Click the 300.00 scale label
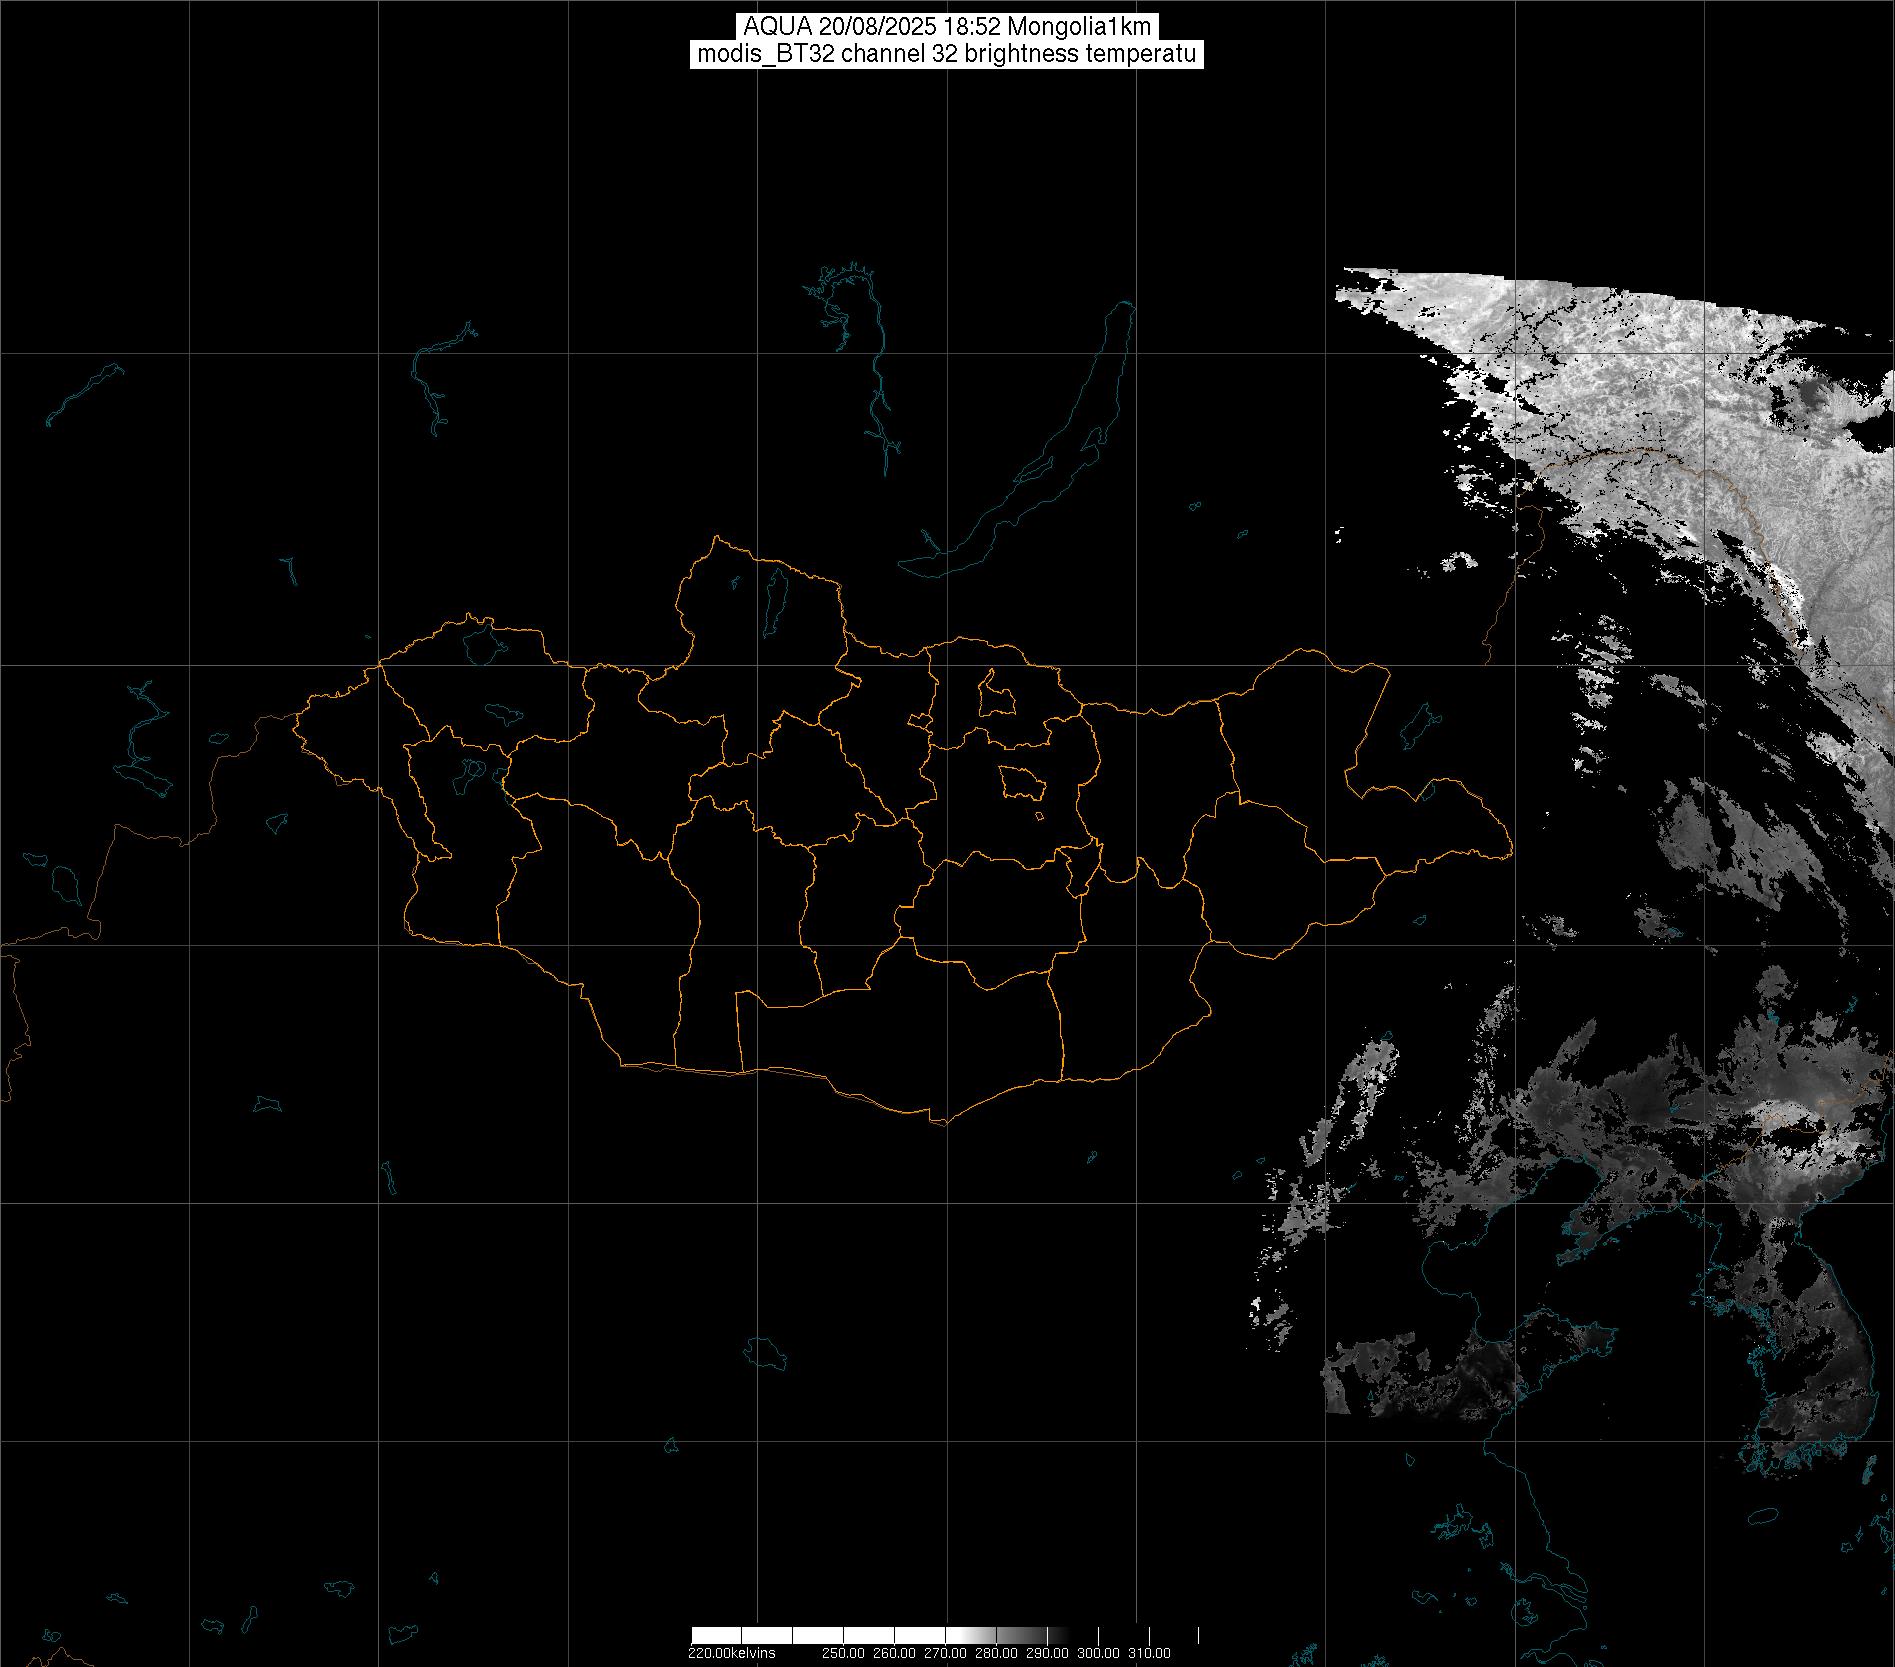1895x1667 pixels. pyautogui.click(x=1098, y=1653)
